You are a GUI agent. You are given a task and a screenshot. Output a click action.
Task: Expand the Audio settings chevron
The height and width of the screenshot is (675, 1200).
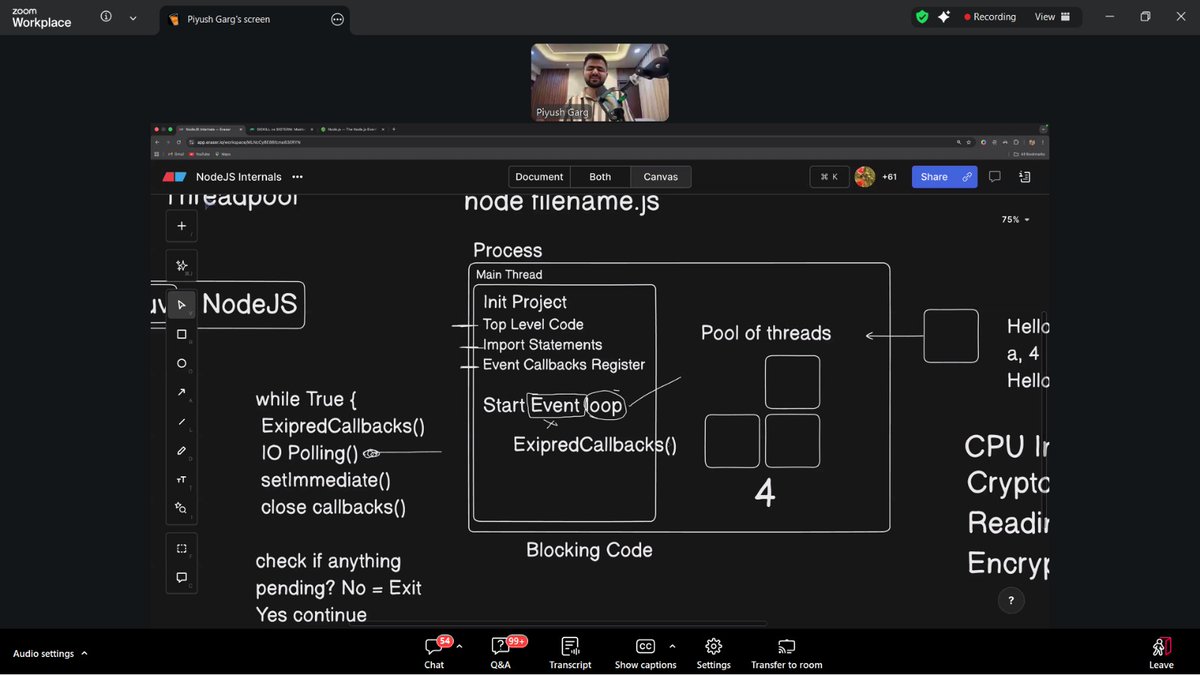(x=84, y=653)
